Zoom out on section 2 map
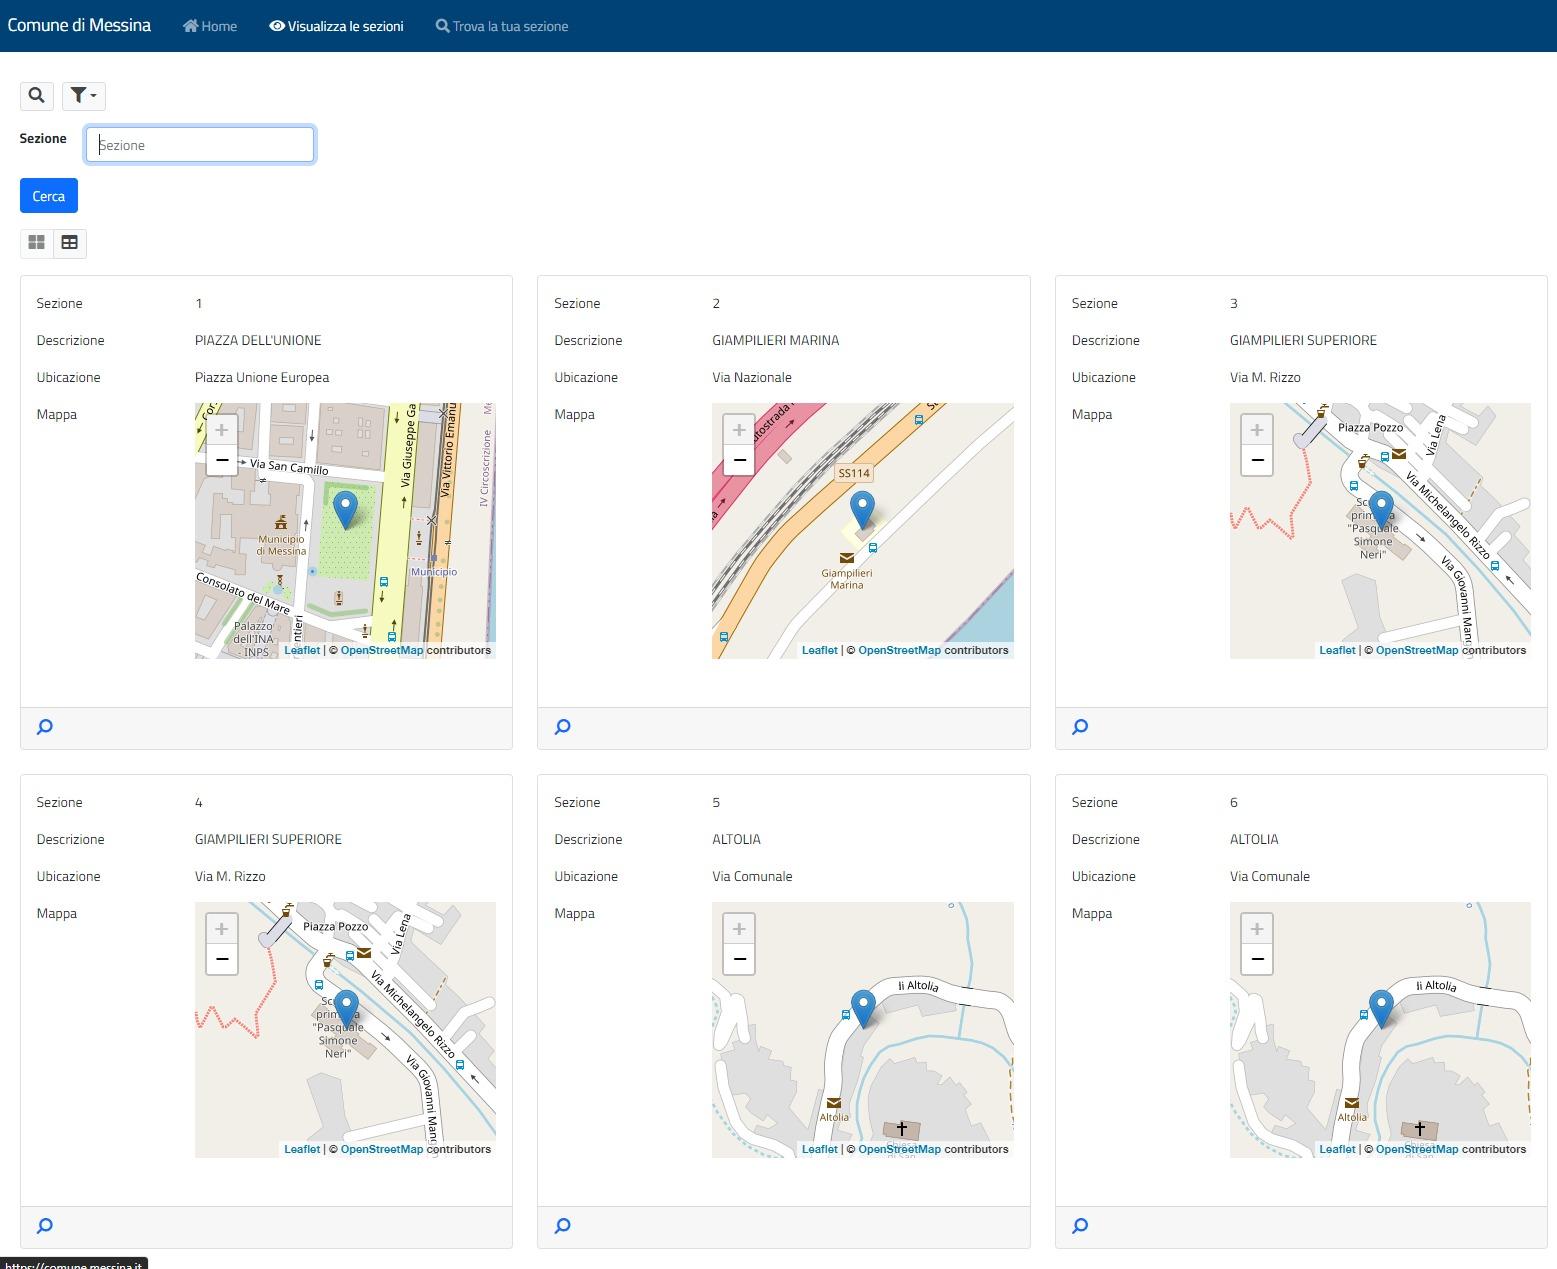1557x1269 pixels. pos(739,460)
